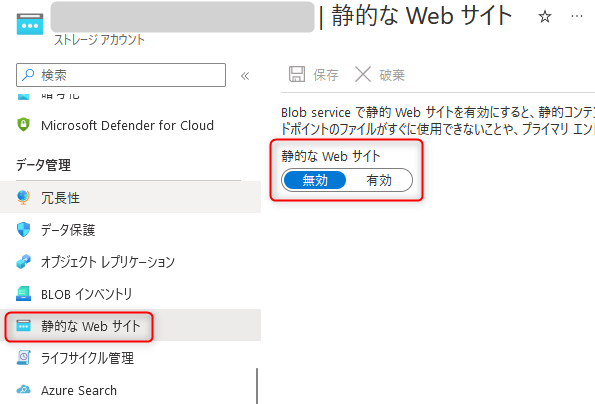The height and width of the screenshot is (404, 595).
Task: Click the storage account resource icon
Action: click(x=30, y=24)
